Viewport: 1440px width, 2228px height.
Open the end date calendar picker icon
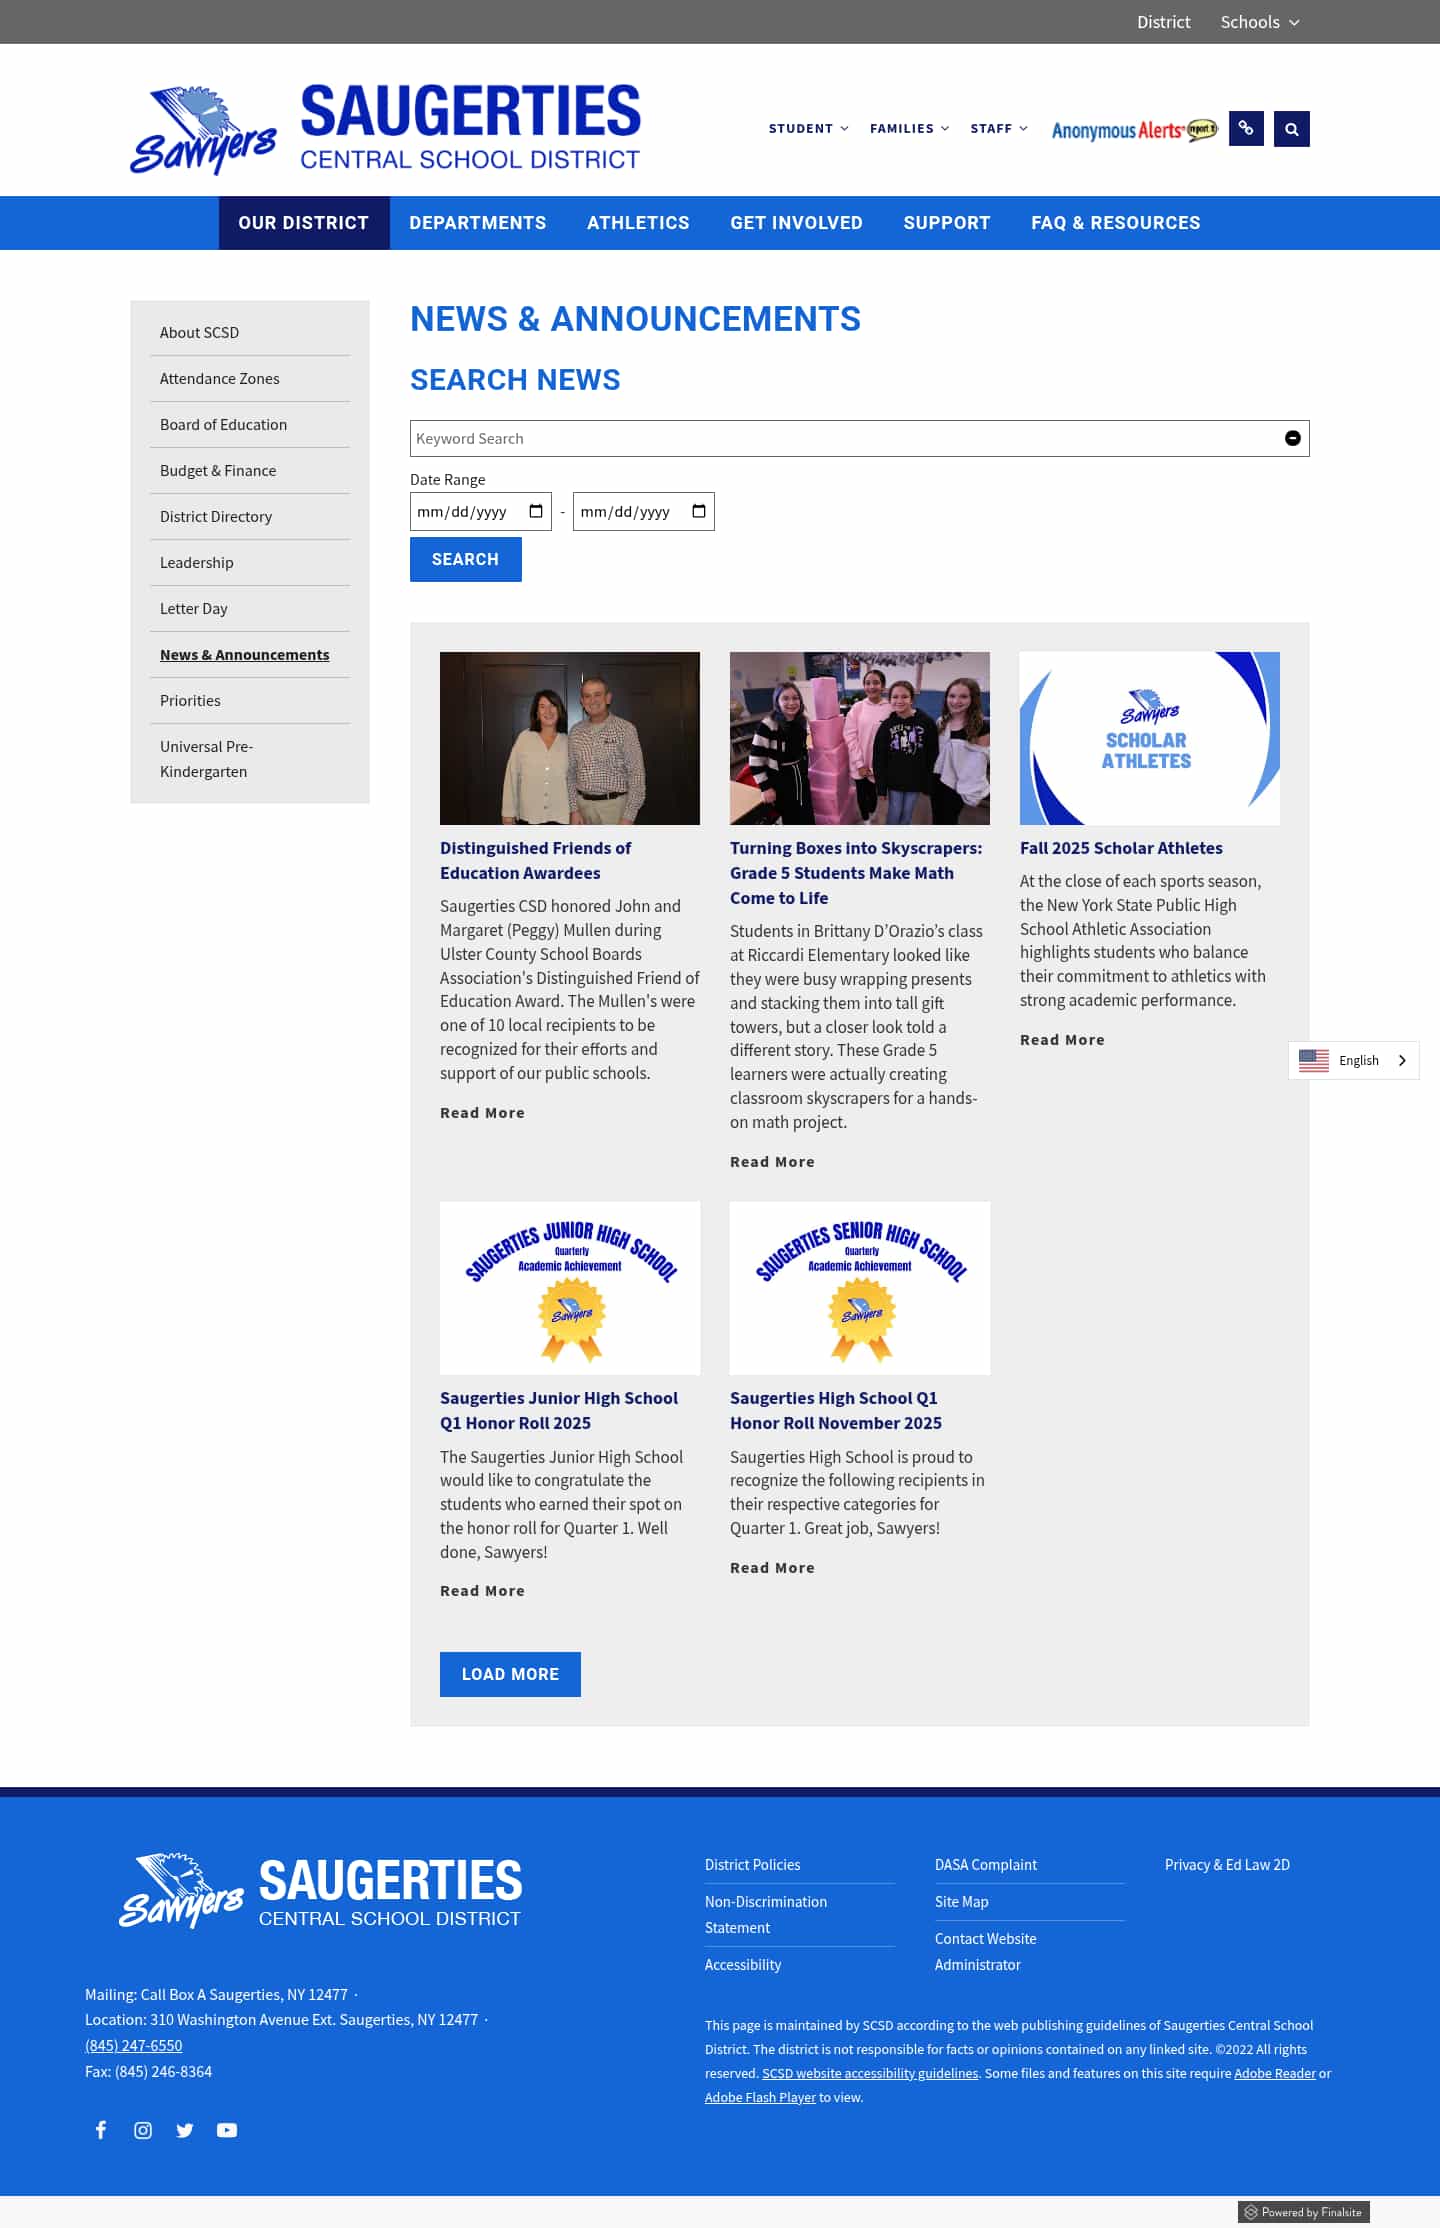point(699,511)
